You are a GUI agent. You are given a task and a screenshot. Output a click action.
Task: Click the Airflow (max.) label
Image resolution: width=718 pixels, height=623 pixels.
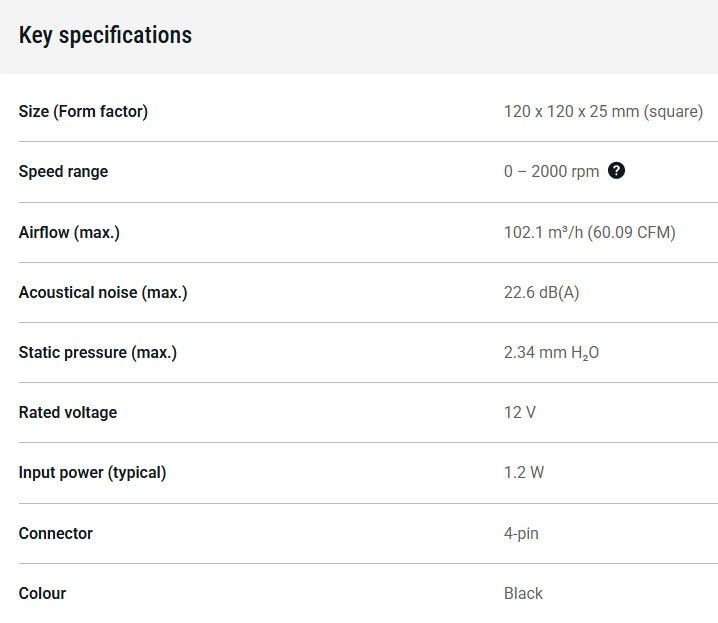point(69,232)
